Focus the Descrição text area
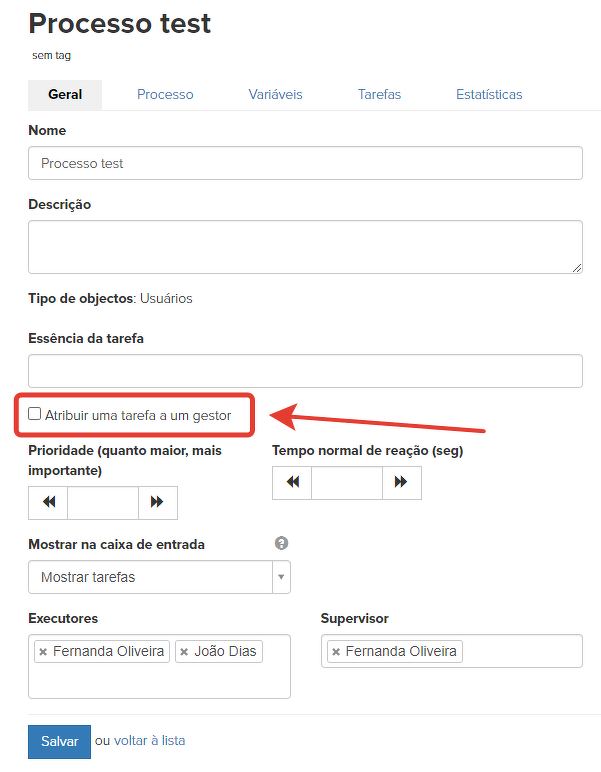The height and width of the screenshot is (772, 601). coord(305,247)
